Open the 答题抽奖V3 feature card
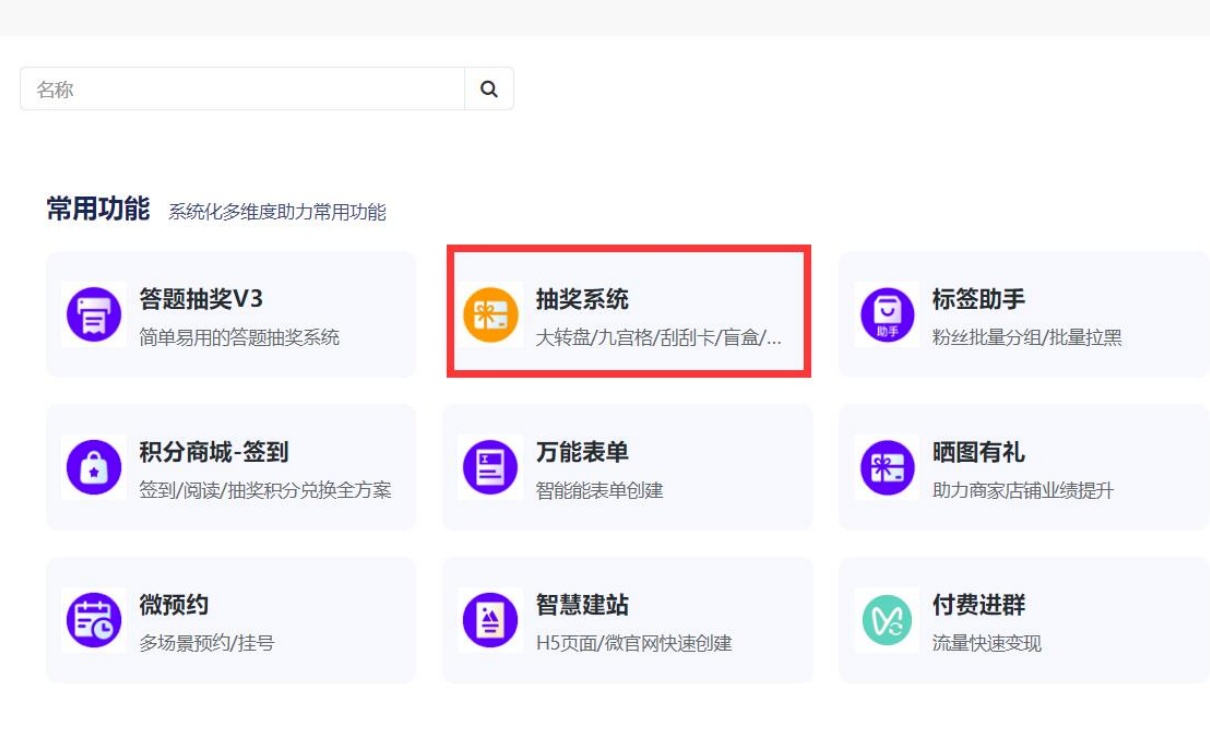Screen dimensions: 1210x750 (x=230, y=311)
